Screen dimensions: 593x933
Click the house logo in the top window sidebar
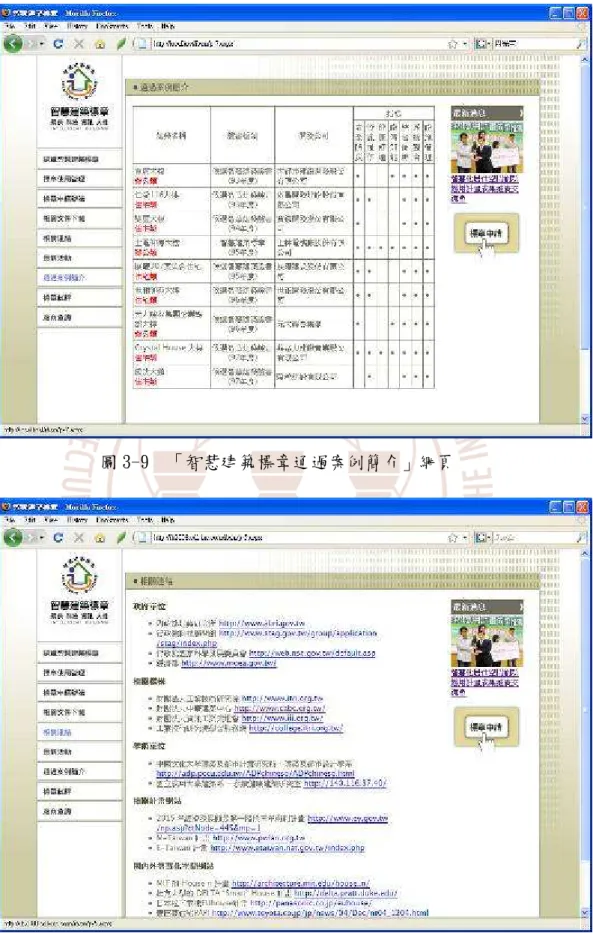[x=79, y=81]
